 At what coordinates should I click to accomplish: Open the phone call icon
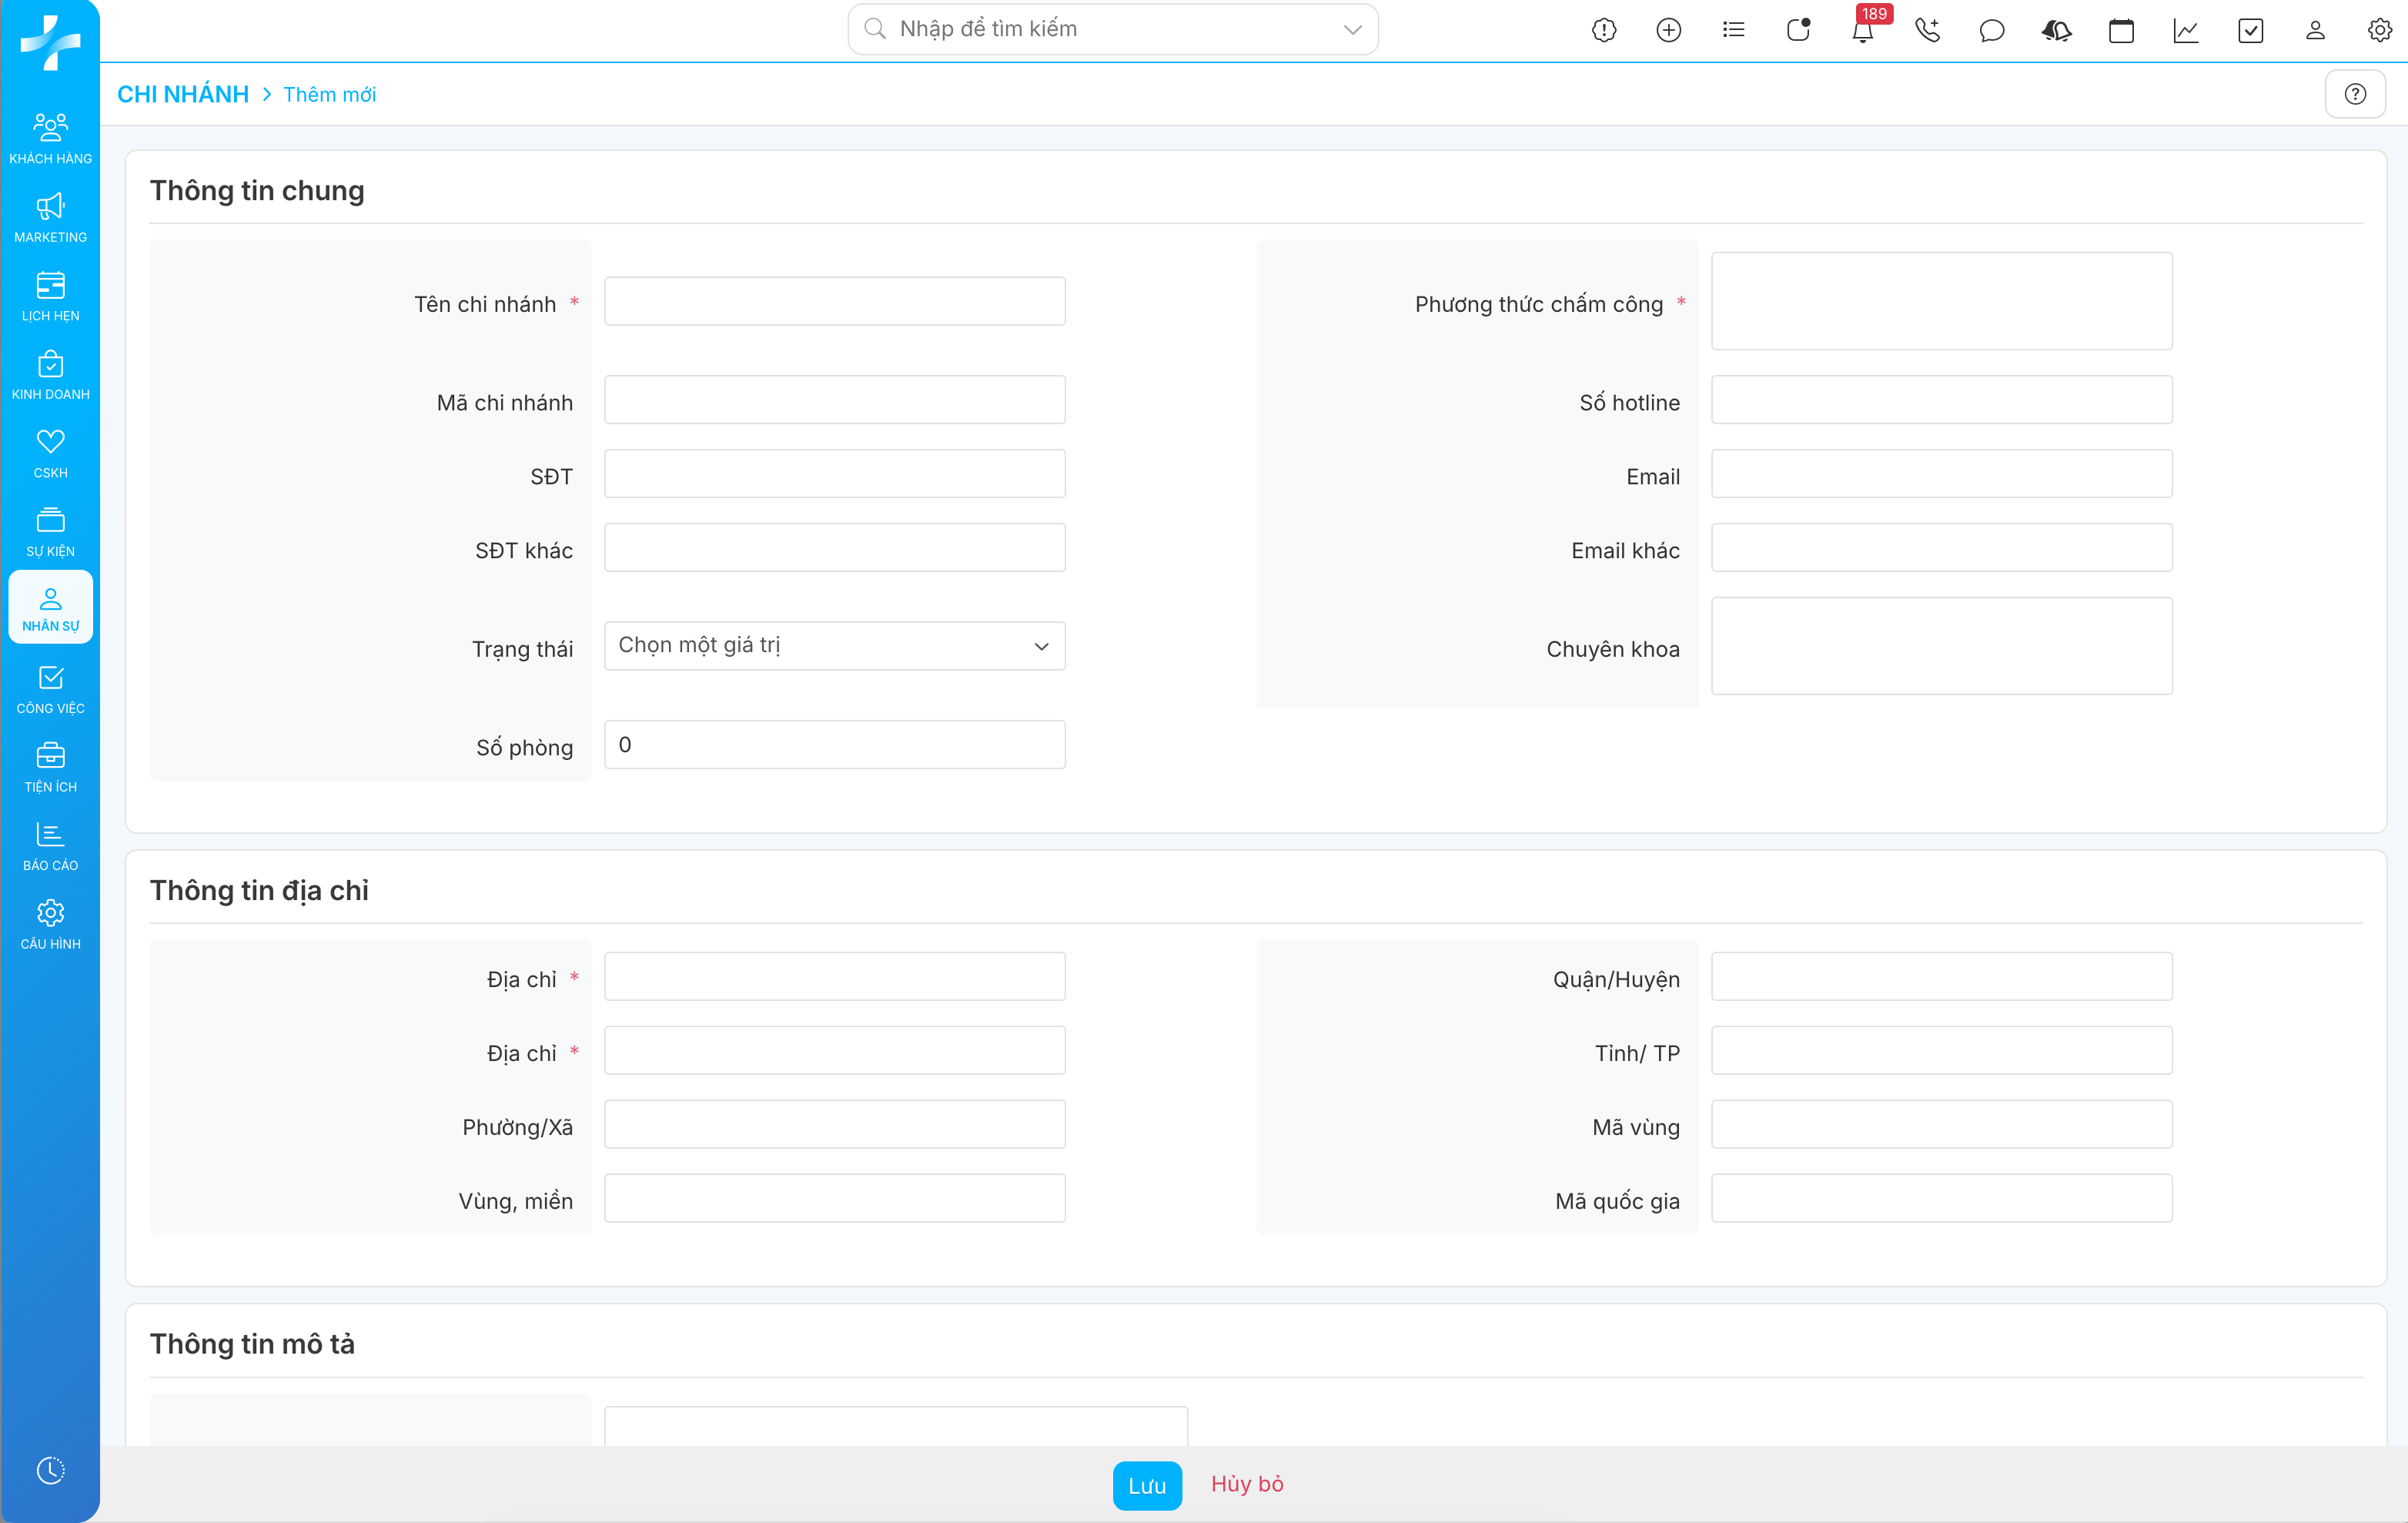[x=1927, y=31]
